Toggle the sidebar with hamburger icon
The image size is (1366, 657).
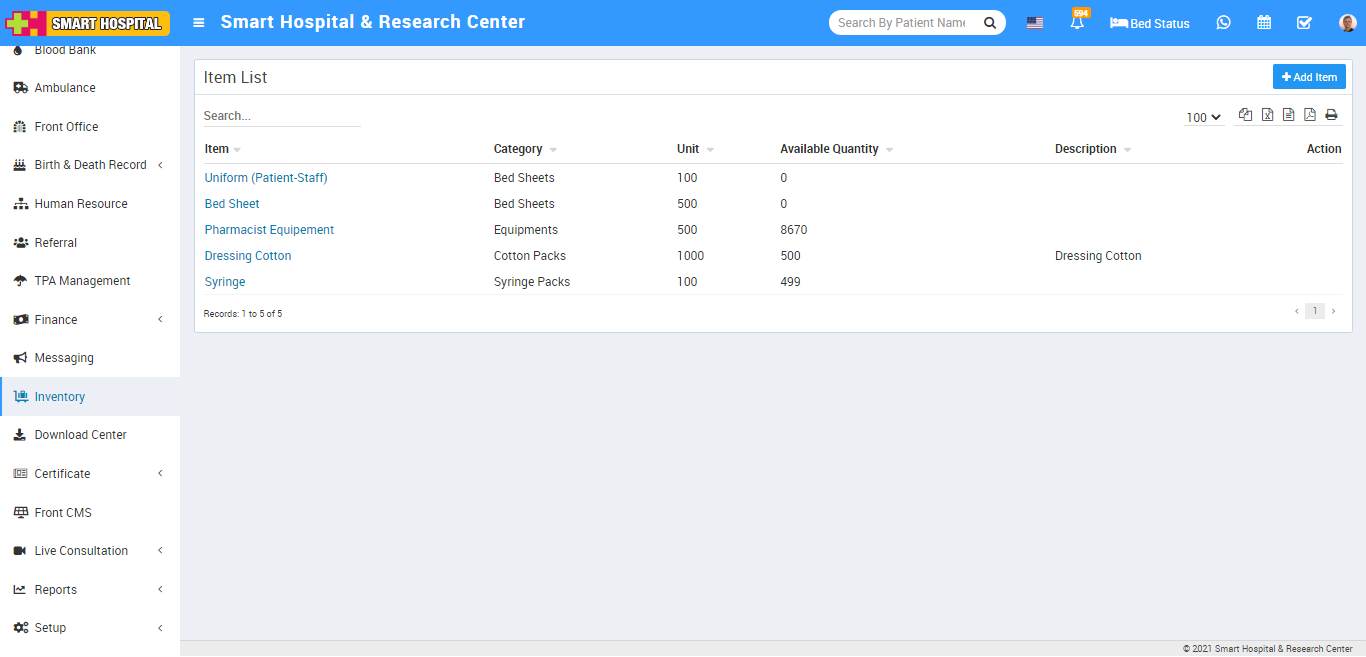[x=199, y=23]
